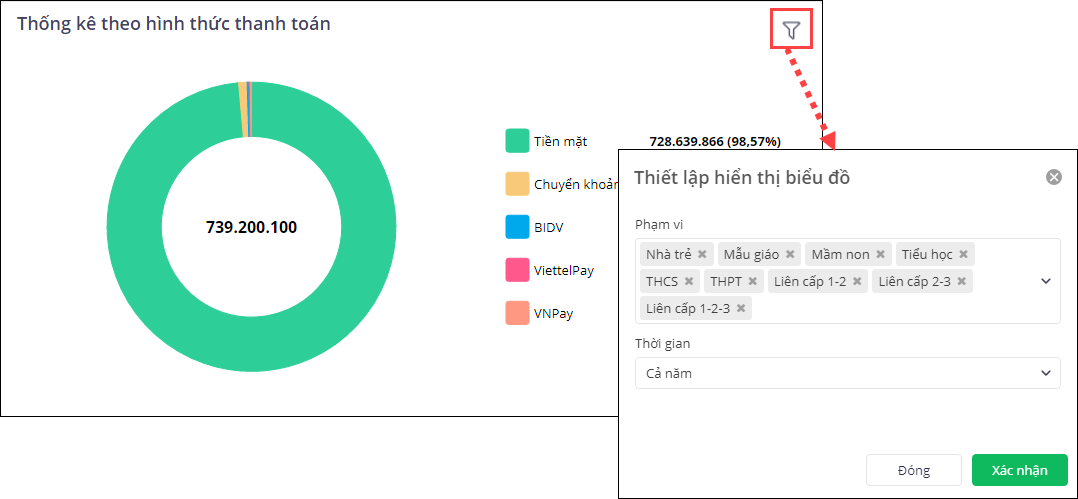The width and height of the screenshot is (1078, 499).
Task: Toggle the BIDV legend color swatch
Action: point(517,227)
